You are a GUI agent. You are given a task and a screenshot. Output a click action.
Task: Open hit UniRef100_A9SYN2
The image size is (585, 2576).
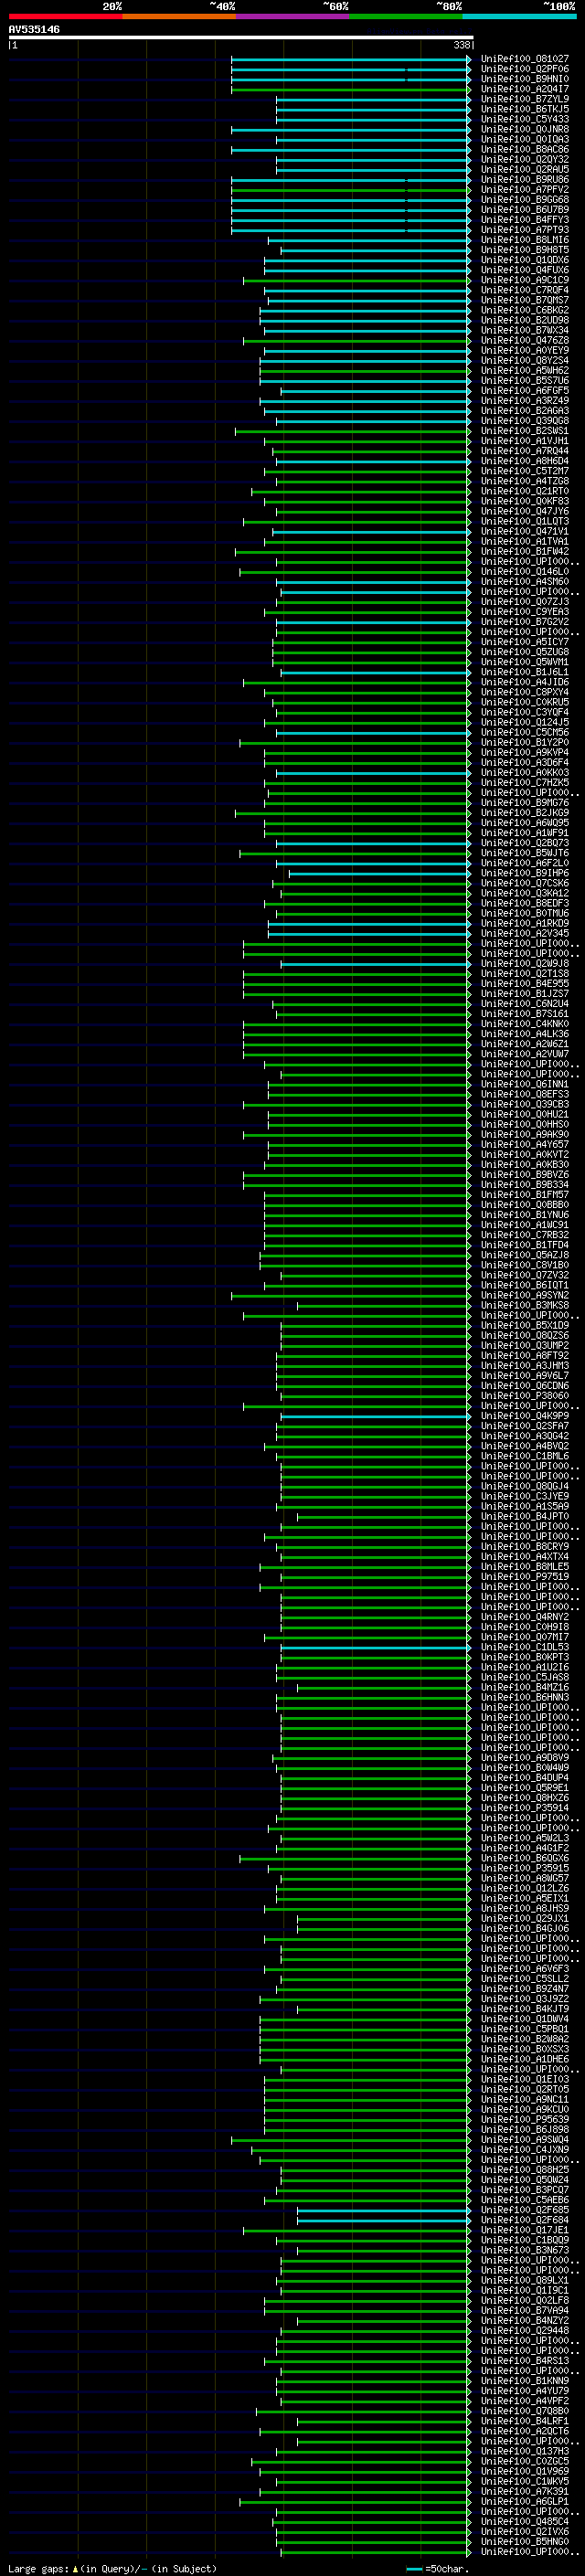525,1295
